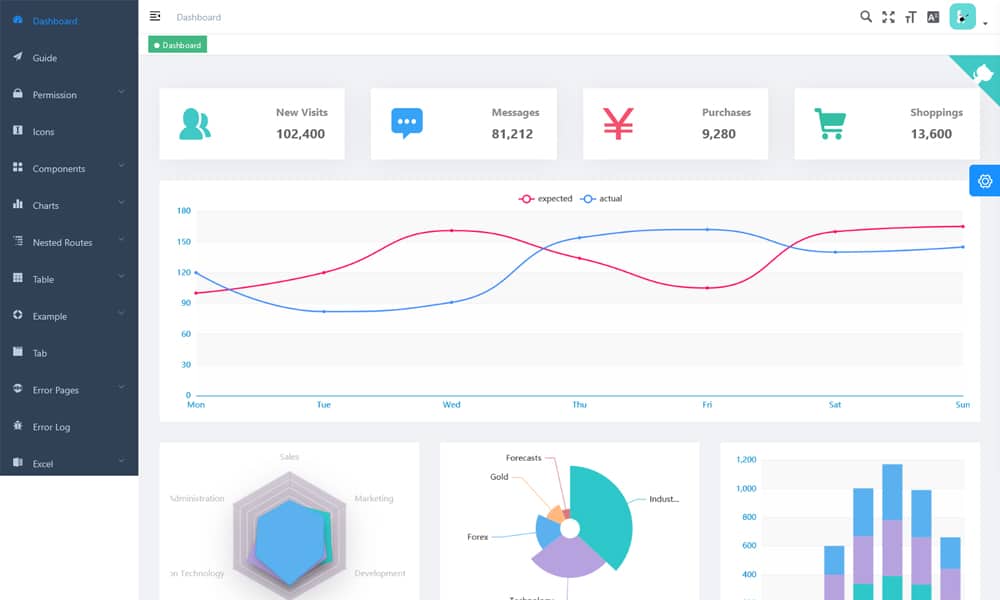Click the blue radar chart polygon

(290, 542)
